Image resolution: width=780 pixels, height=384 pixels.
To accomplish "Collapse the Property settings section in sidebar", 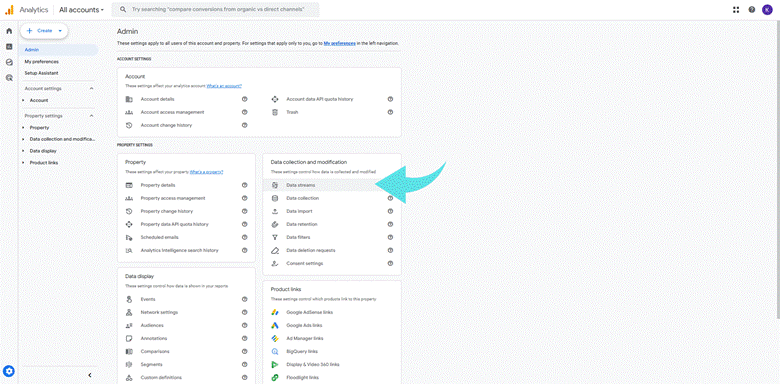I will [x=92, y=116].
